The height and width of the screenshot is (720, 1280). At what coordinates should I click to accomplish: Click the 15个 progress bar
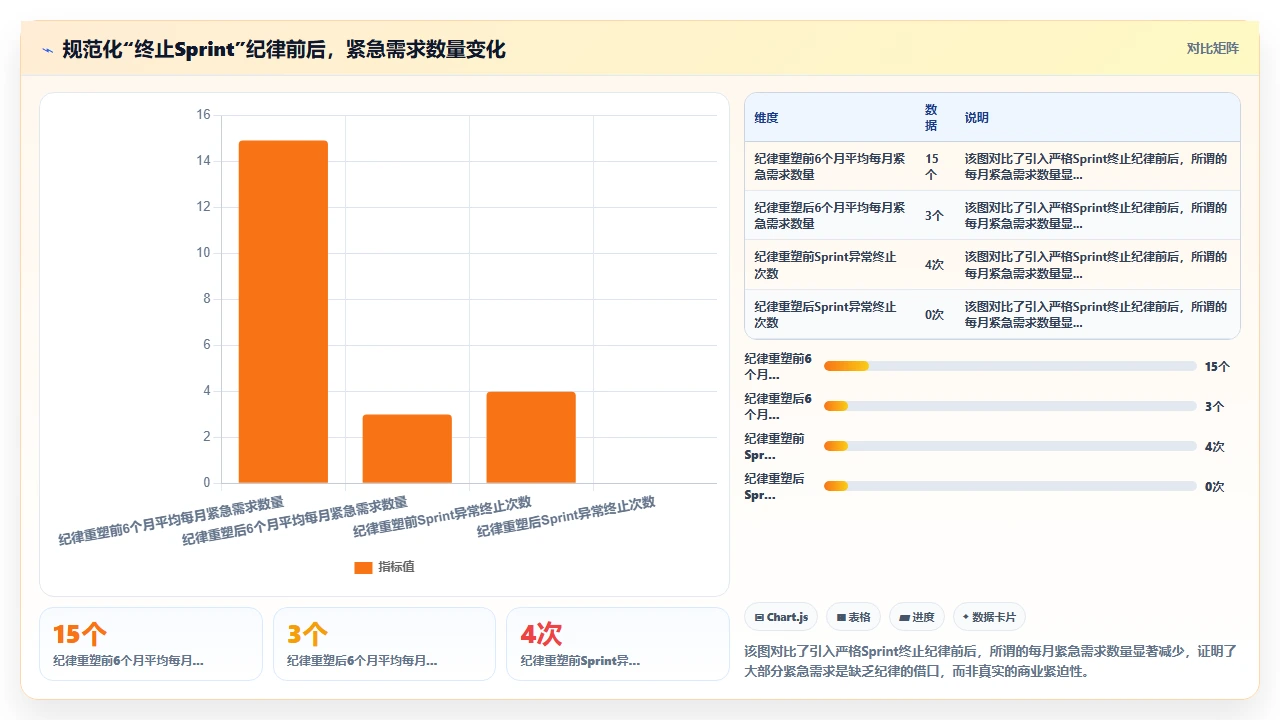click(1010, 366)
